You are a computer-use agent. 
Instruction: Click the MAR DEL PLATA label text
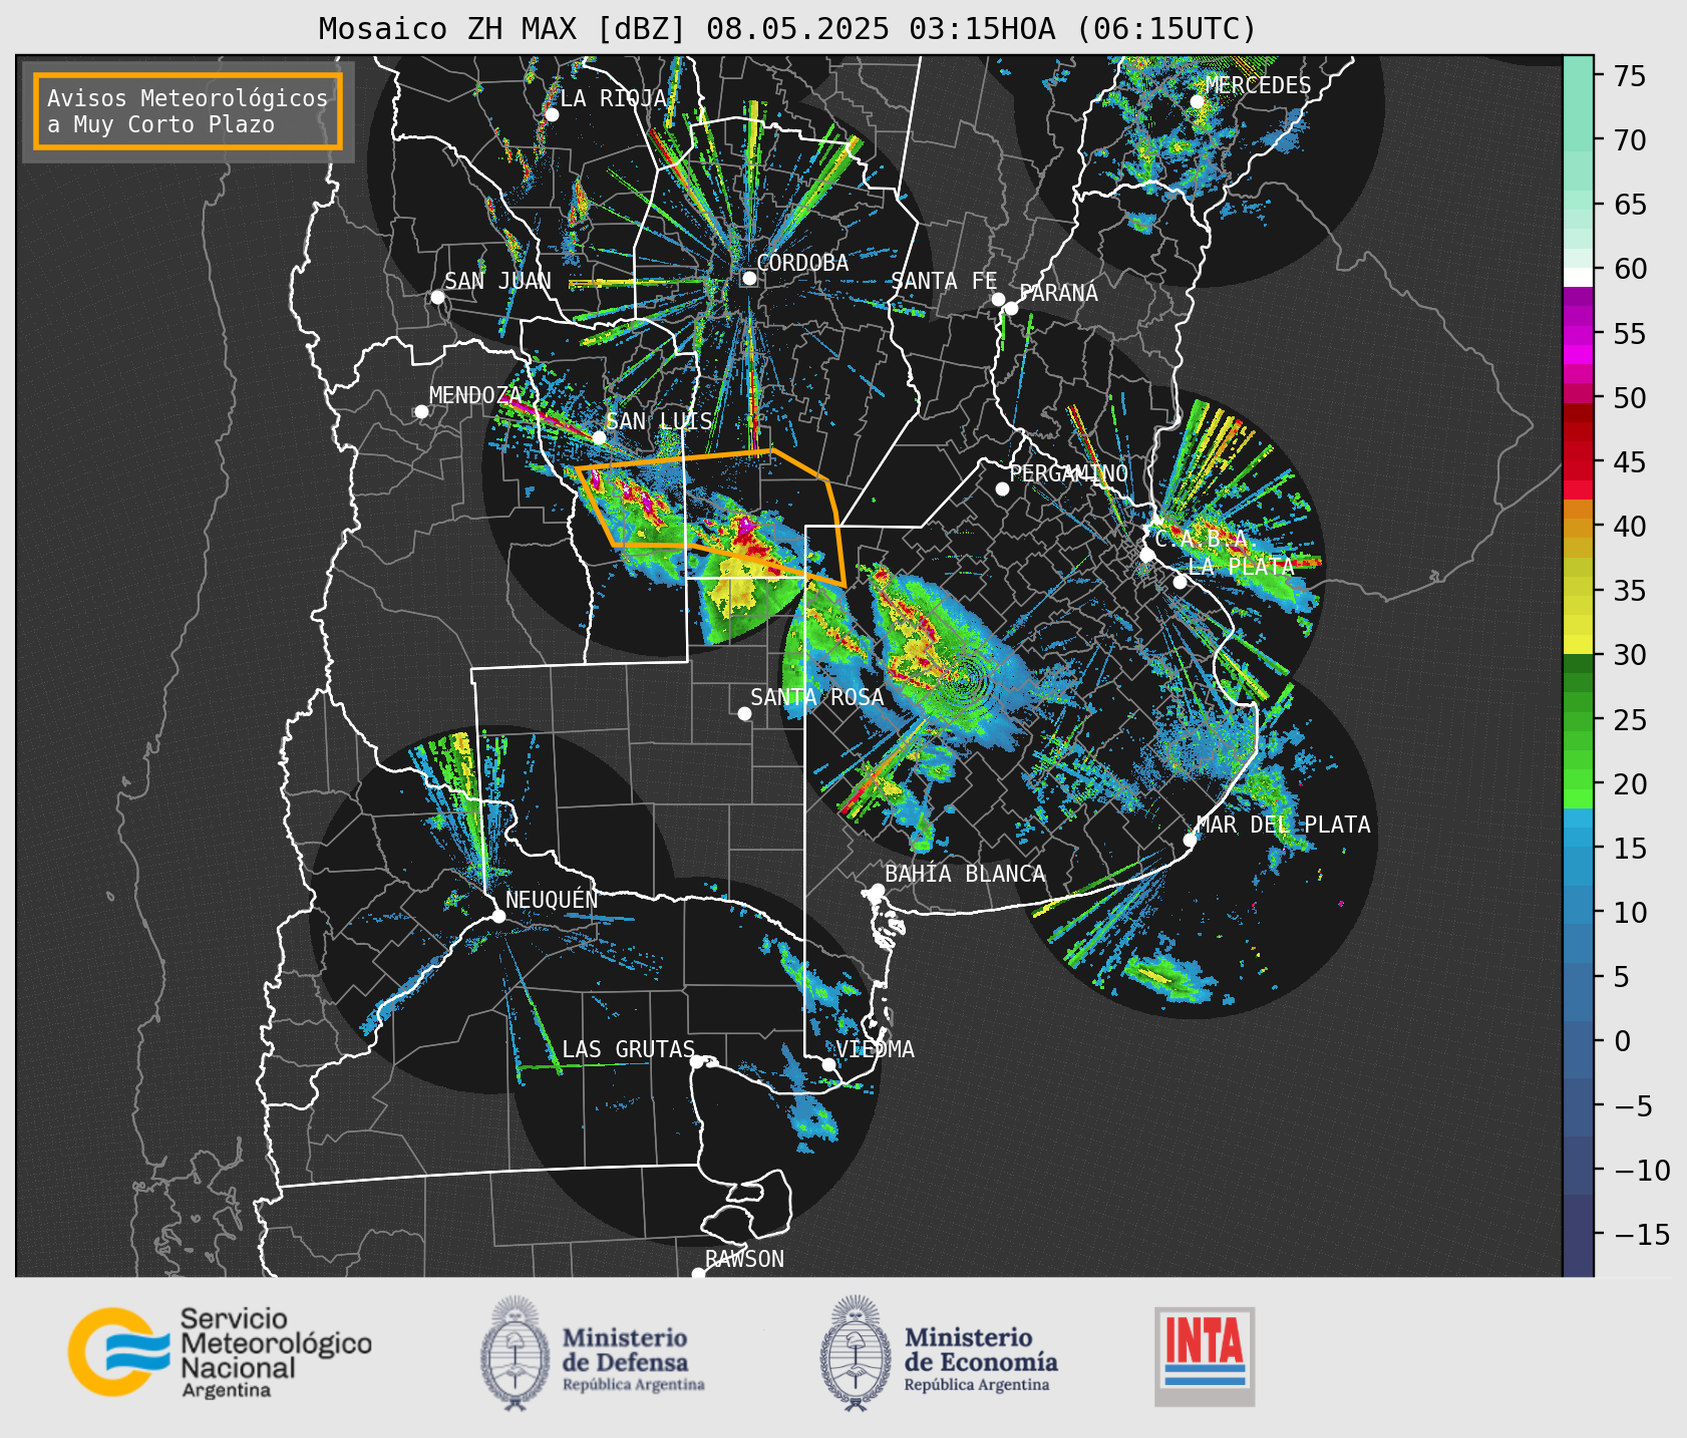(1283, 824)
